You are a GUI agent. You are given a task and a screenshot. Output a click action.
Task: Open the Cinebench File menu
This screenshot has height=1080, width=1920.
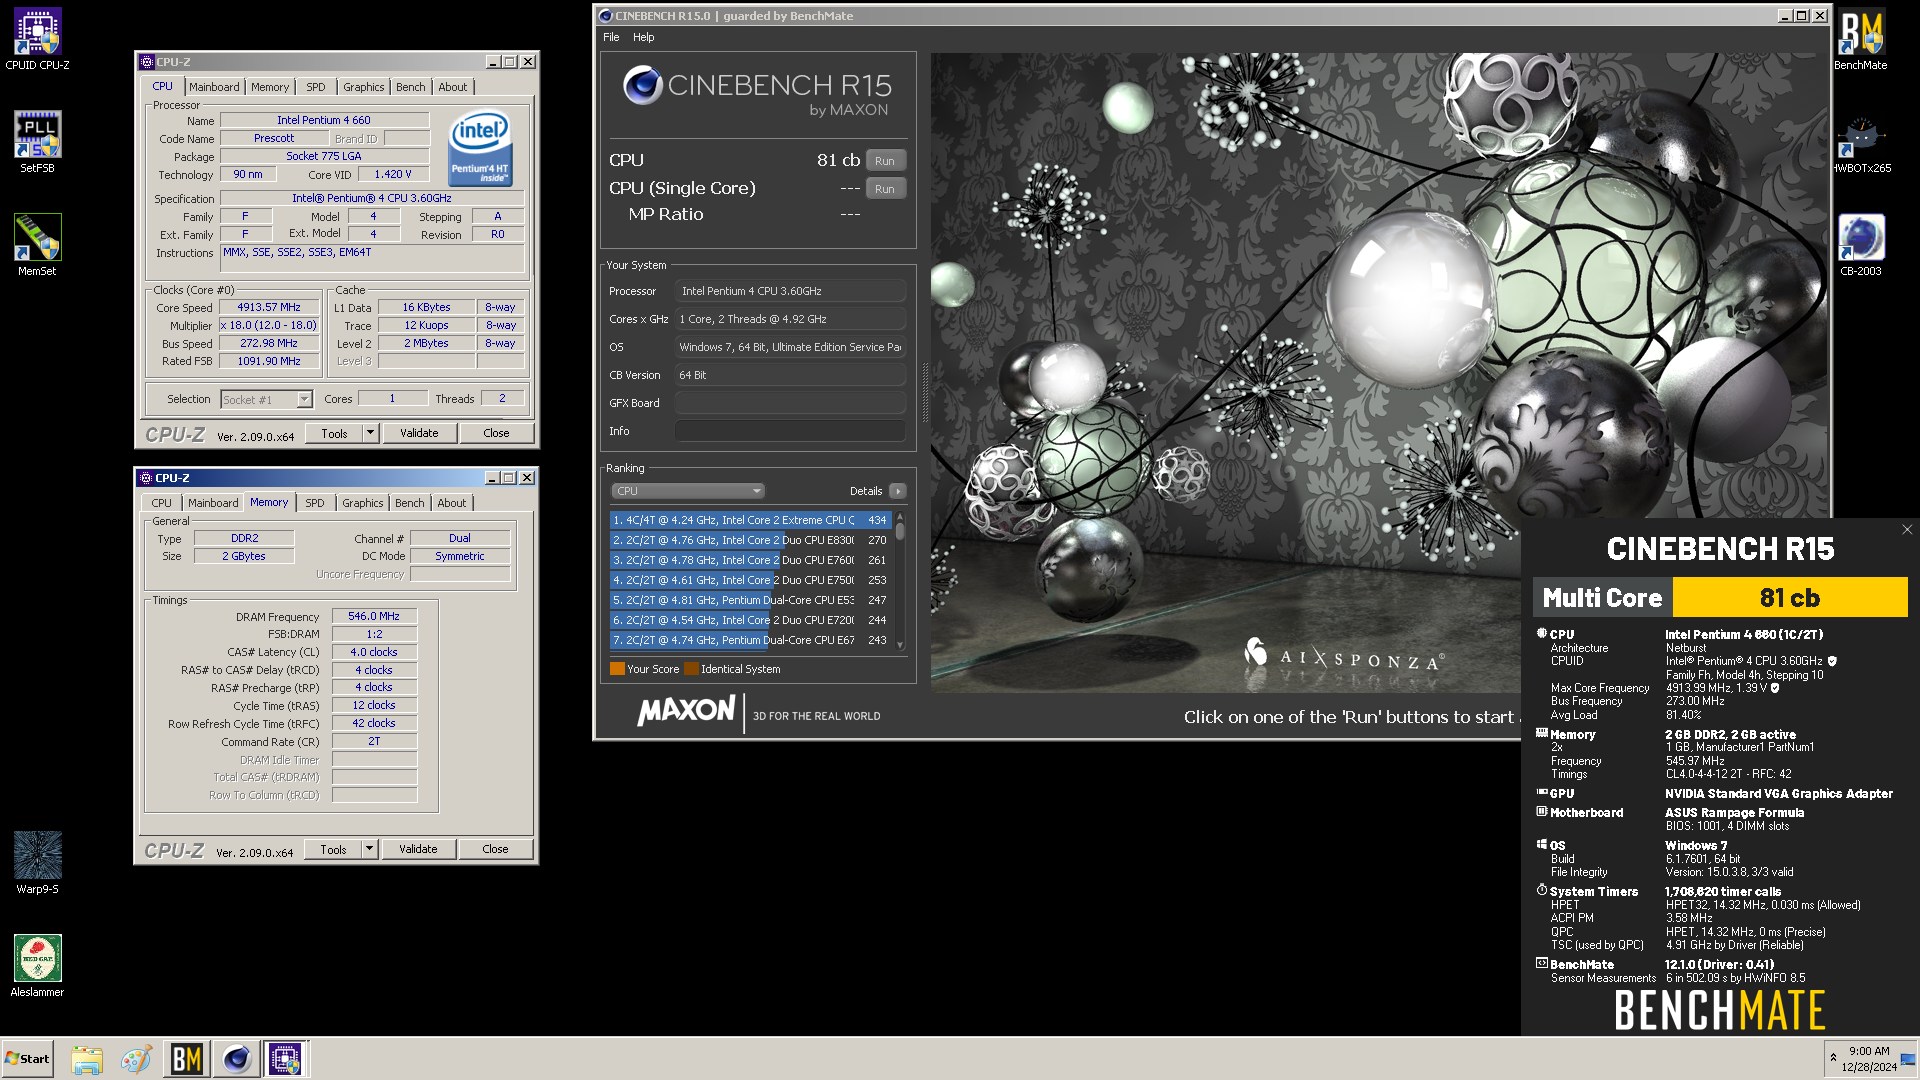click(611, 37)
